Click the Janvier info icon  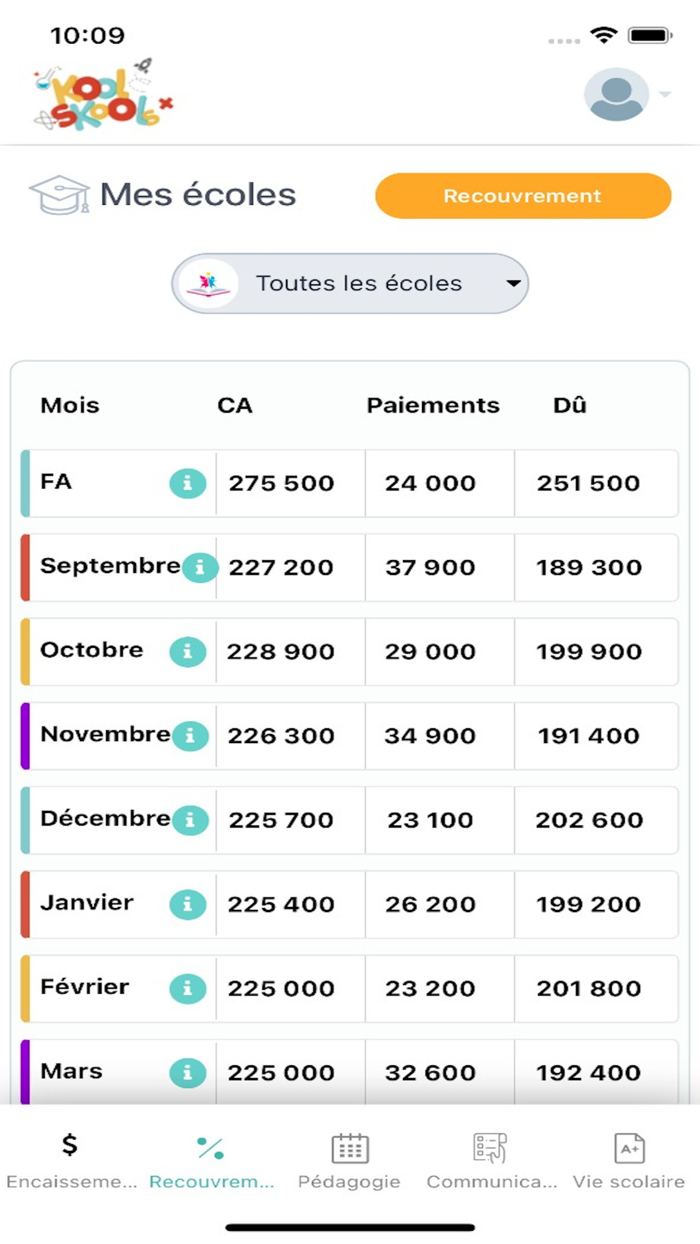pos(187,904)
